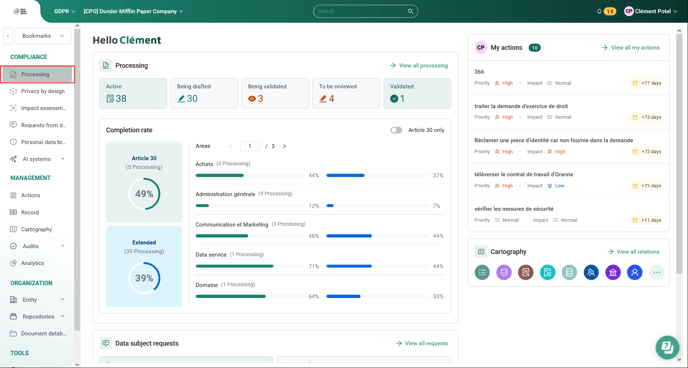
Task: Expand the Repositories submenu chevron
Action: click(x=62, y=316)
